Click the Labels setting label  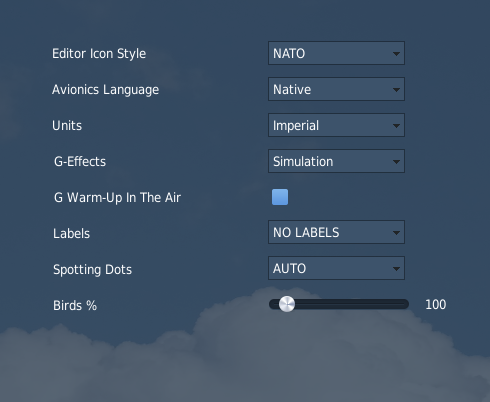pyautogui.click(x=72, y=234)
